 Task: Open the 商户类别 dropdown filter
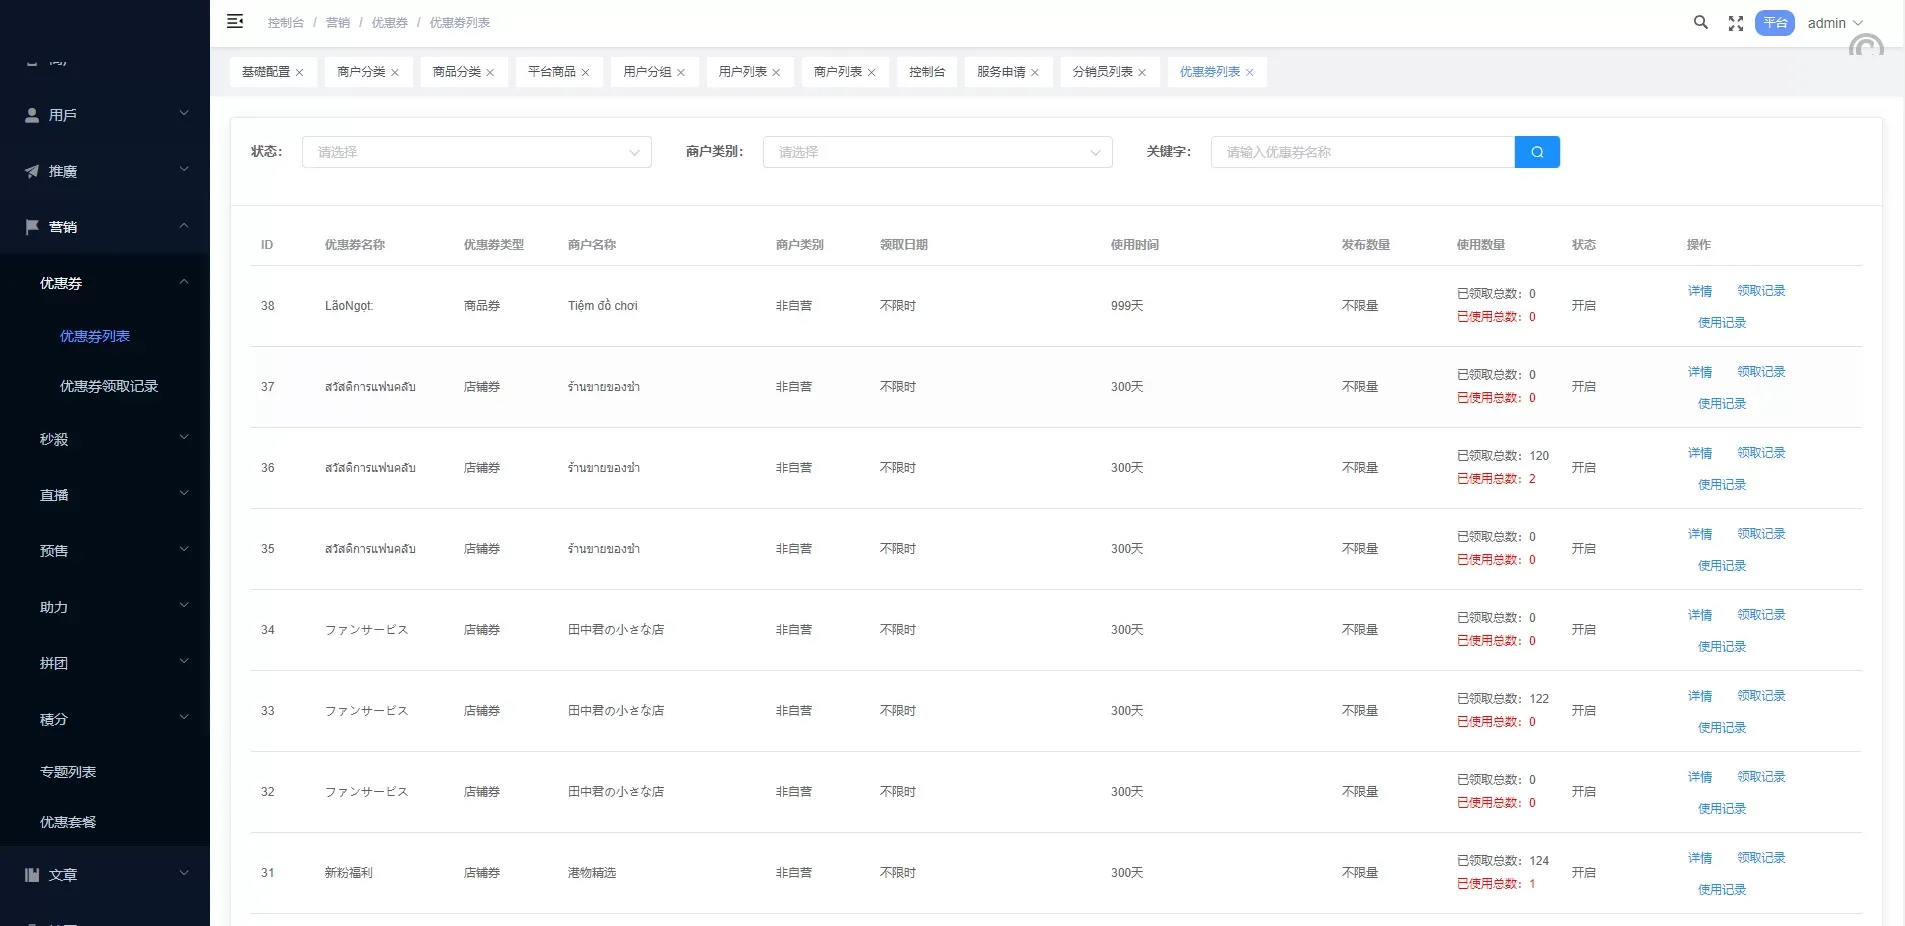tap(937, 152)
